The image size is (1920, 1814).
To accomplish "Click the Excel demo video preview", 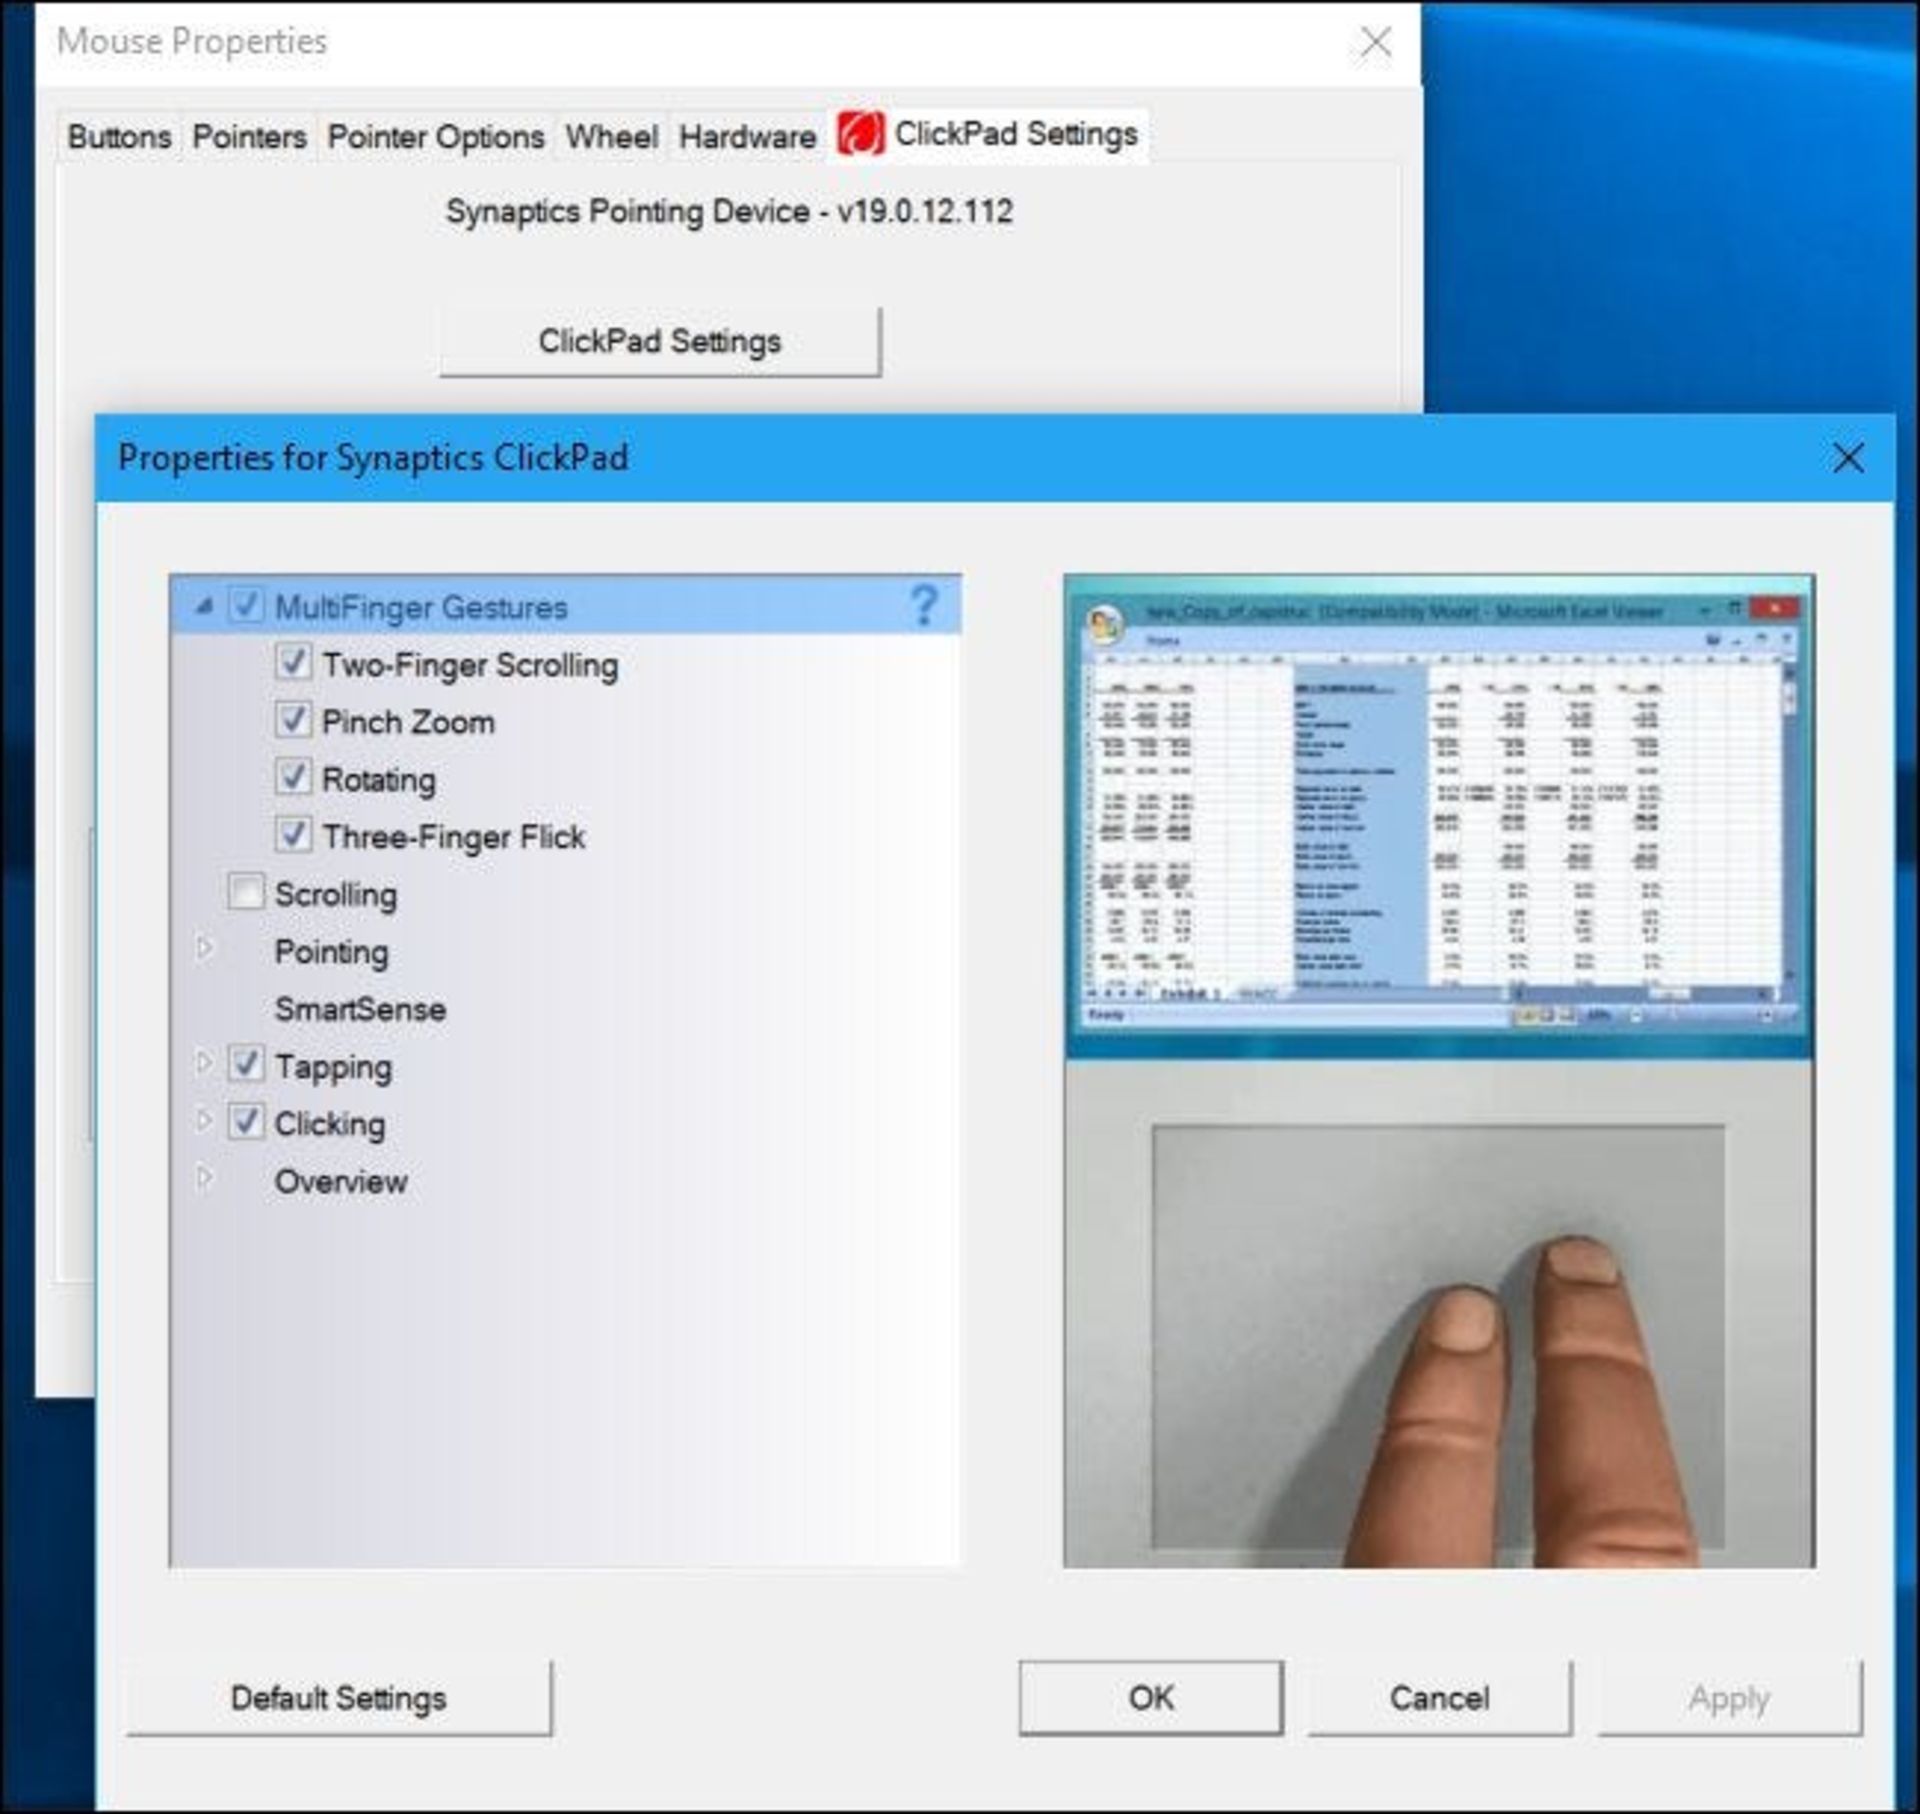I will 1438,815.
